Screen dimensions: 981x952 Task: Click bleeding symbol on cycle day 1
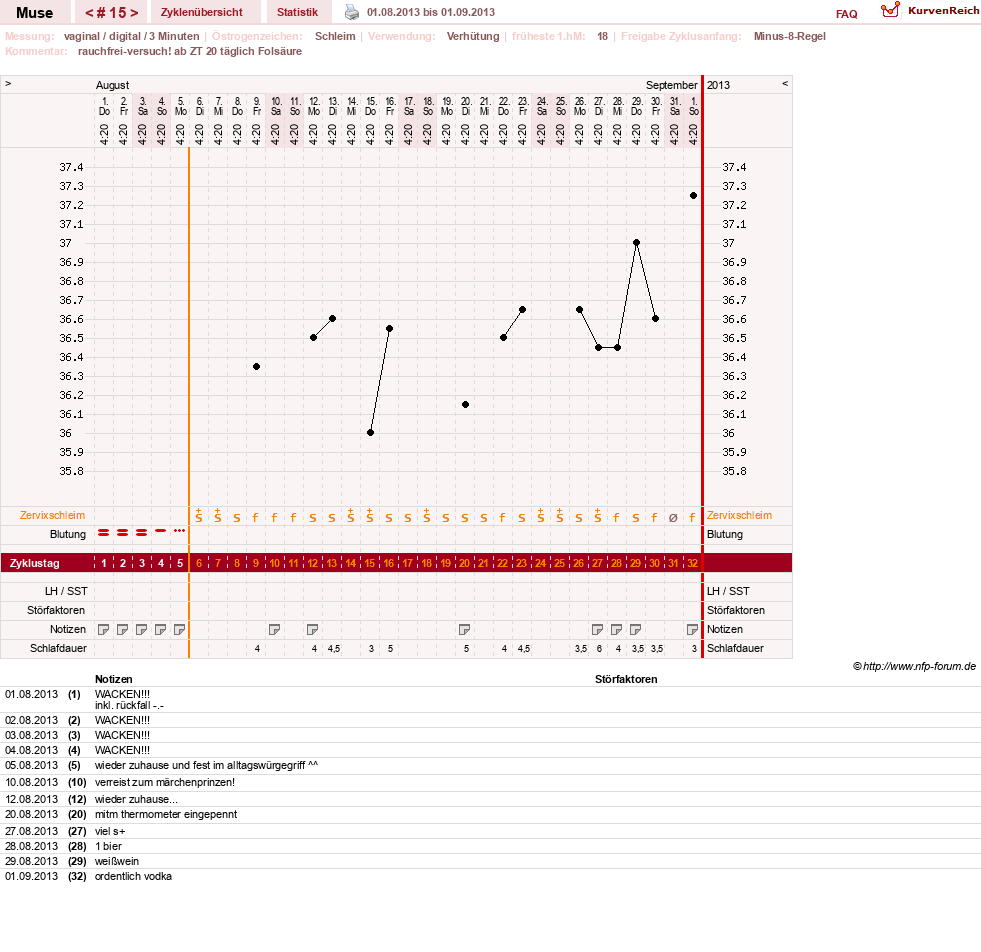point(104,532)
